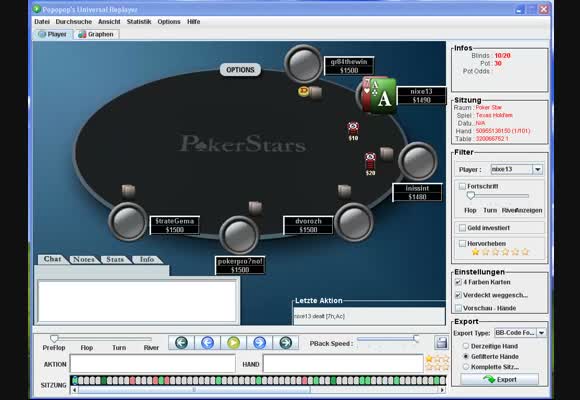This screenshot has width=580, height=400.
Task: Enable the Fortschritt checkbox
Action: [x=462, y=186]
